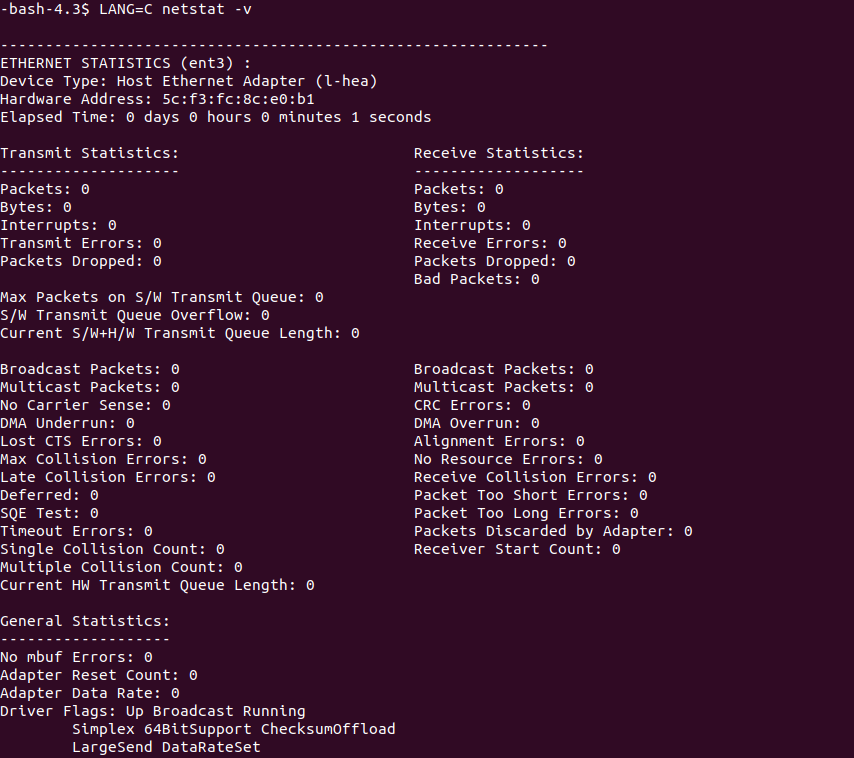
Task: Click S/W Transmit Queue Overflow line
Action: point(134,315)
